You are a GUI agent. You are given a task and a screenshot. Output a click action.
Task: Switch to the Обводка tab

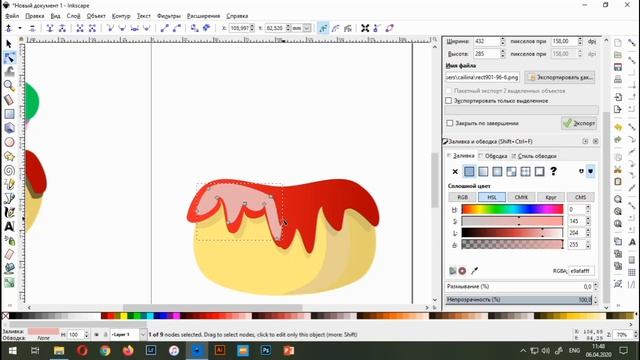(x=493, y=156)
